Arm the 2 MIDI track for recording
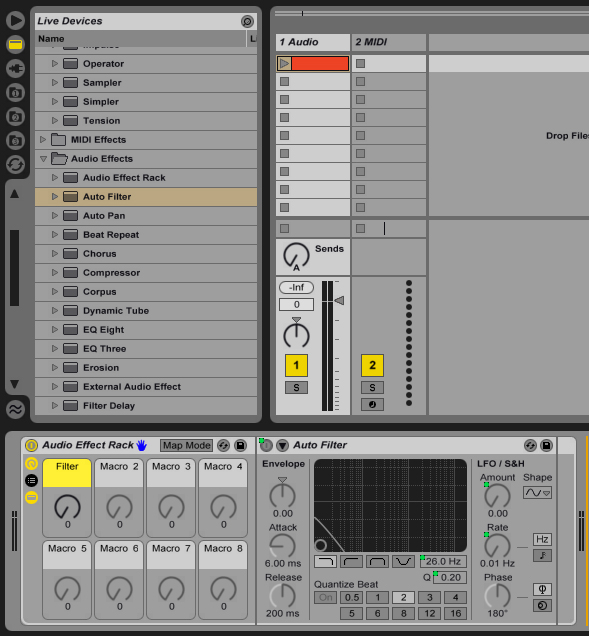The height and width of the screenshot is (636, 589). point(372,404)
